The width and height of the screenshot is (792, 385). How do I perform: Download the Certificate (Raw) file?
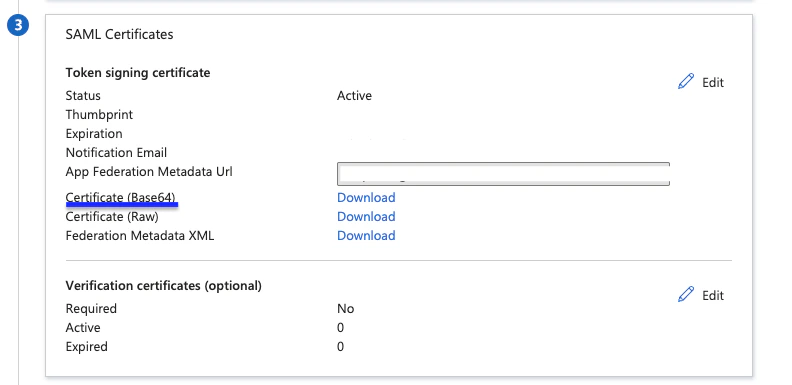point(366,217)
